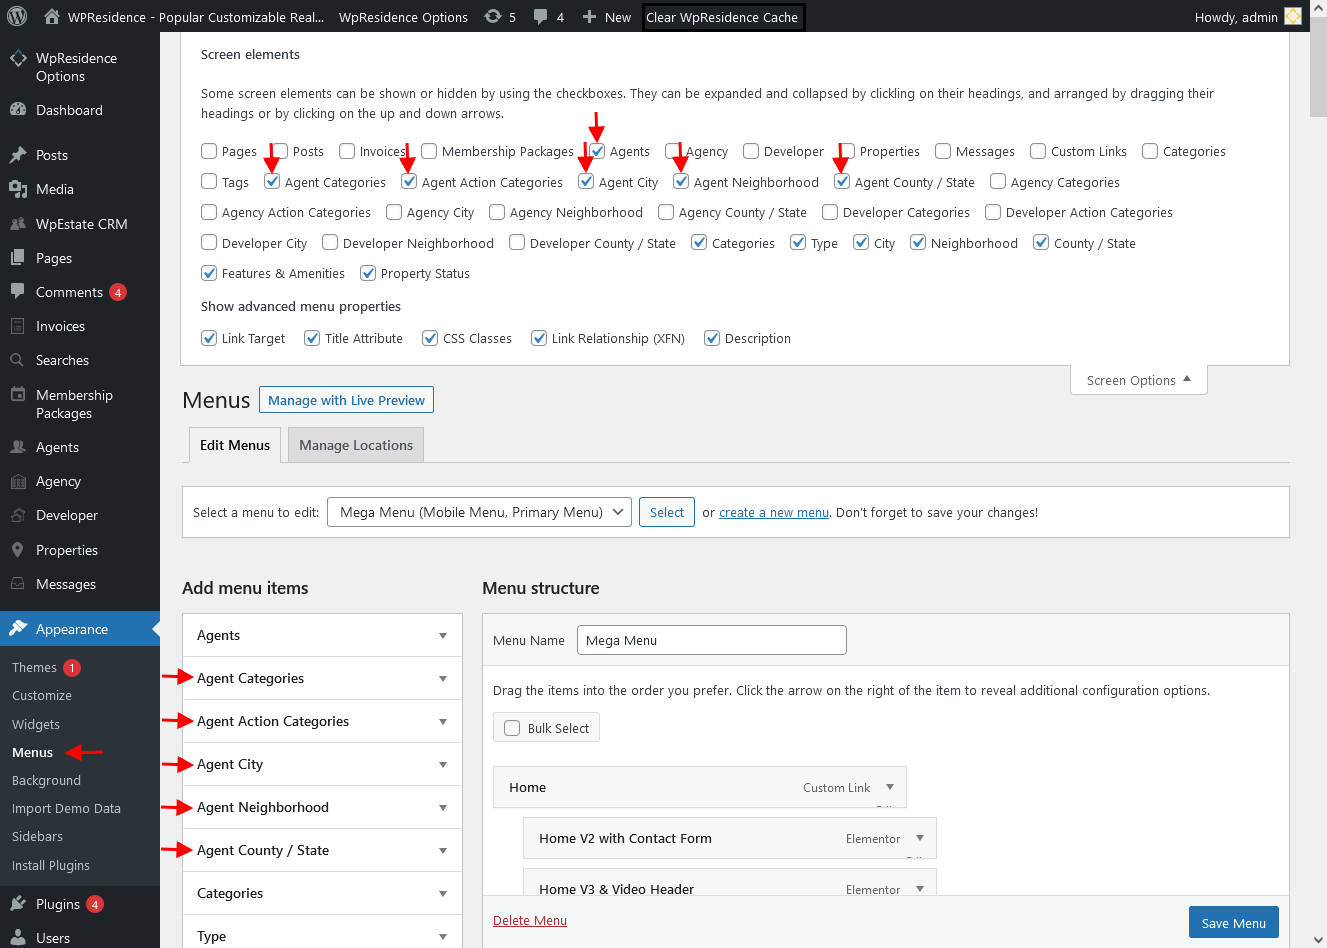Switch to the Manage Locations tab
This screenshot has height=948, width=1327.
[x=356, y=445]
